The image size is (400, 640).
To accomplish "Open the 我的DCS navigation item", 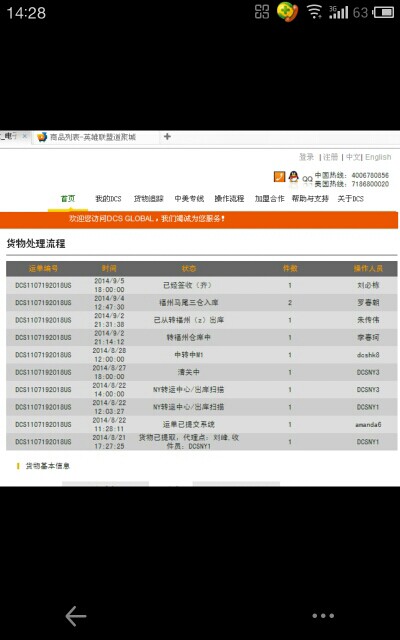I will pyautogui.click(x=108, y=199).
